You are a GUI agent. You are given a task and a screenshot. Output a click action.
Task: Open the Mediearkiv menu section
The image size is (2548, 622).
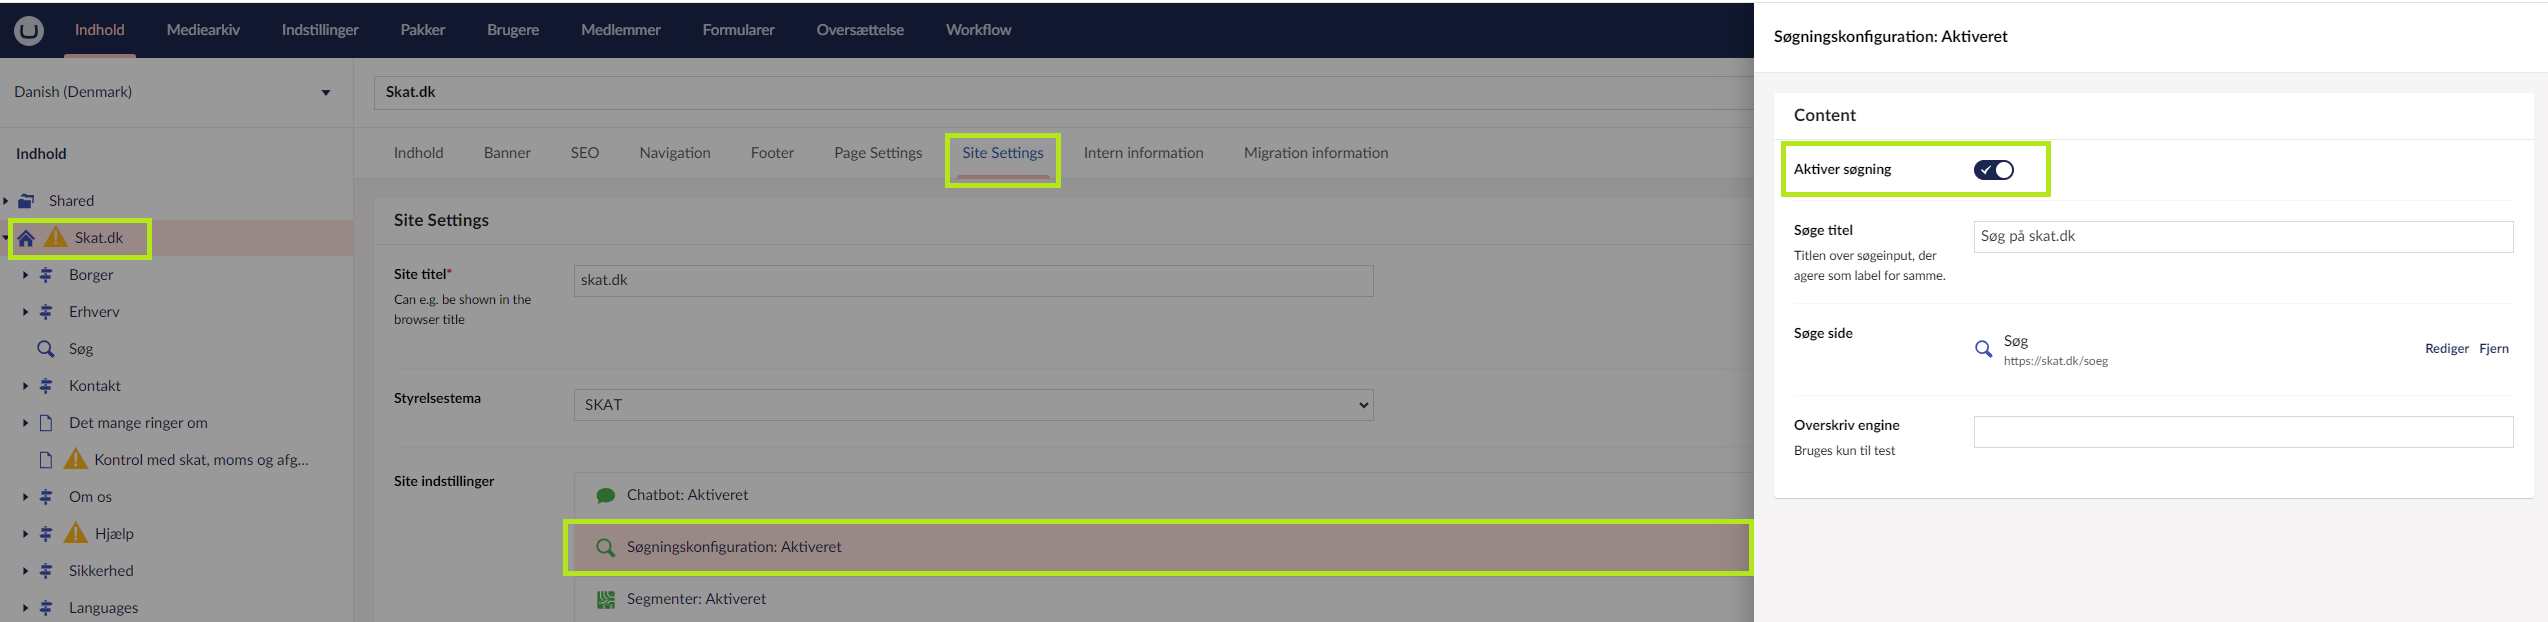click(203, 30)
